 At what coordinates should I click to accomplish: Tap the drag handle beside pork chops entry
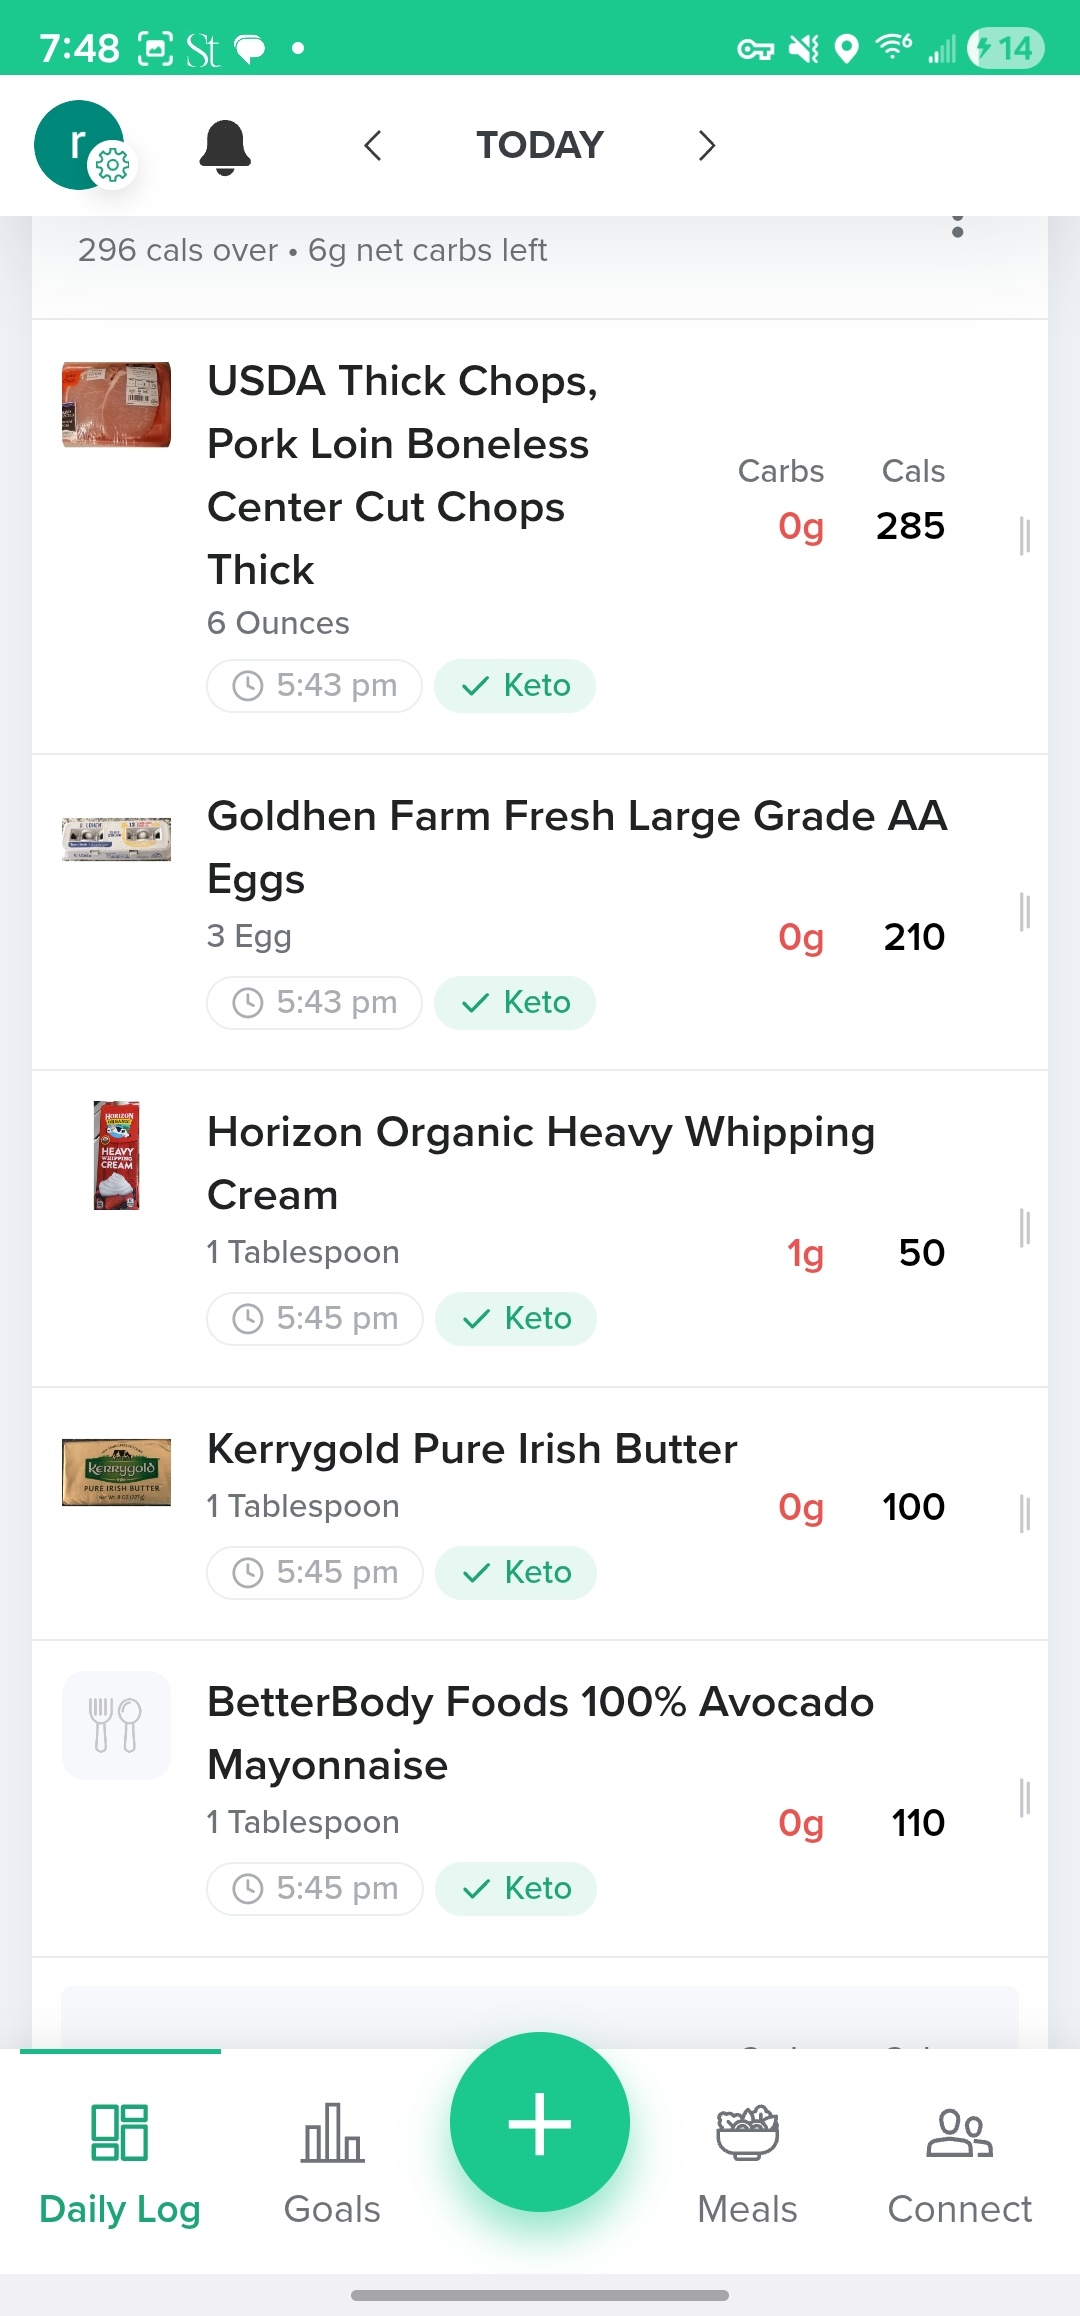click(1024, 536)
